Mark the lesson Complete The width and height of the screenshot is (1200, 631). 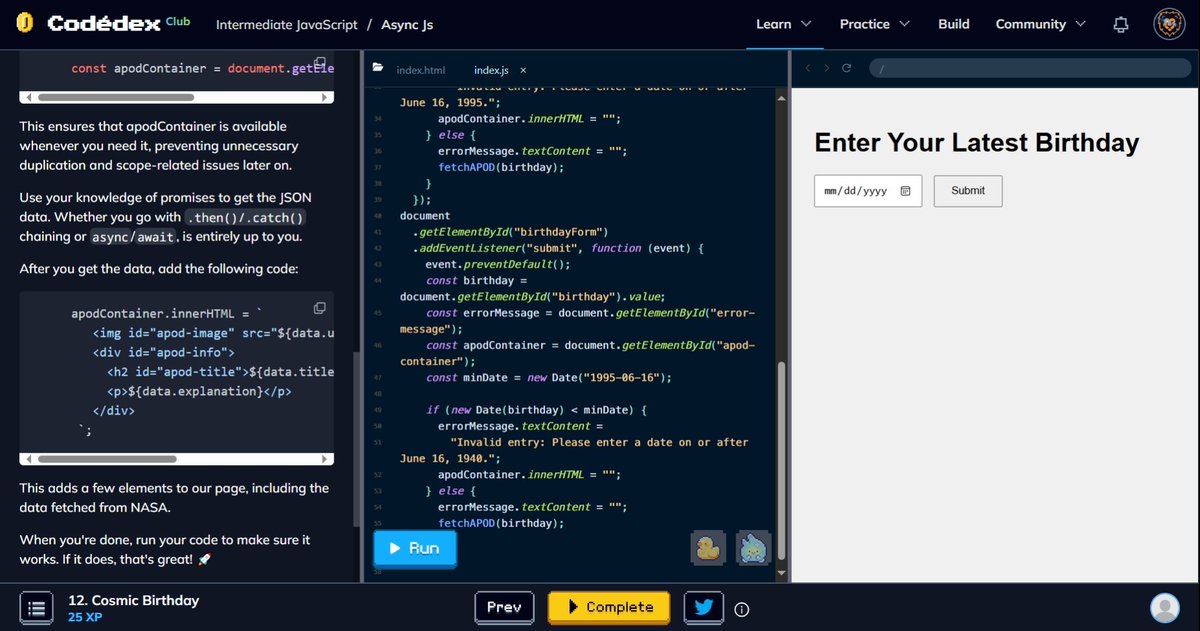tap(610, 607)
